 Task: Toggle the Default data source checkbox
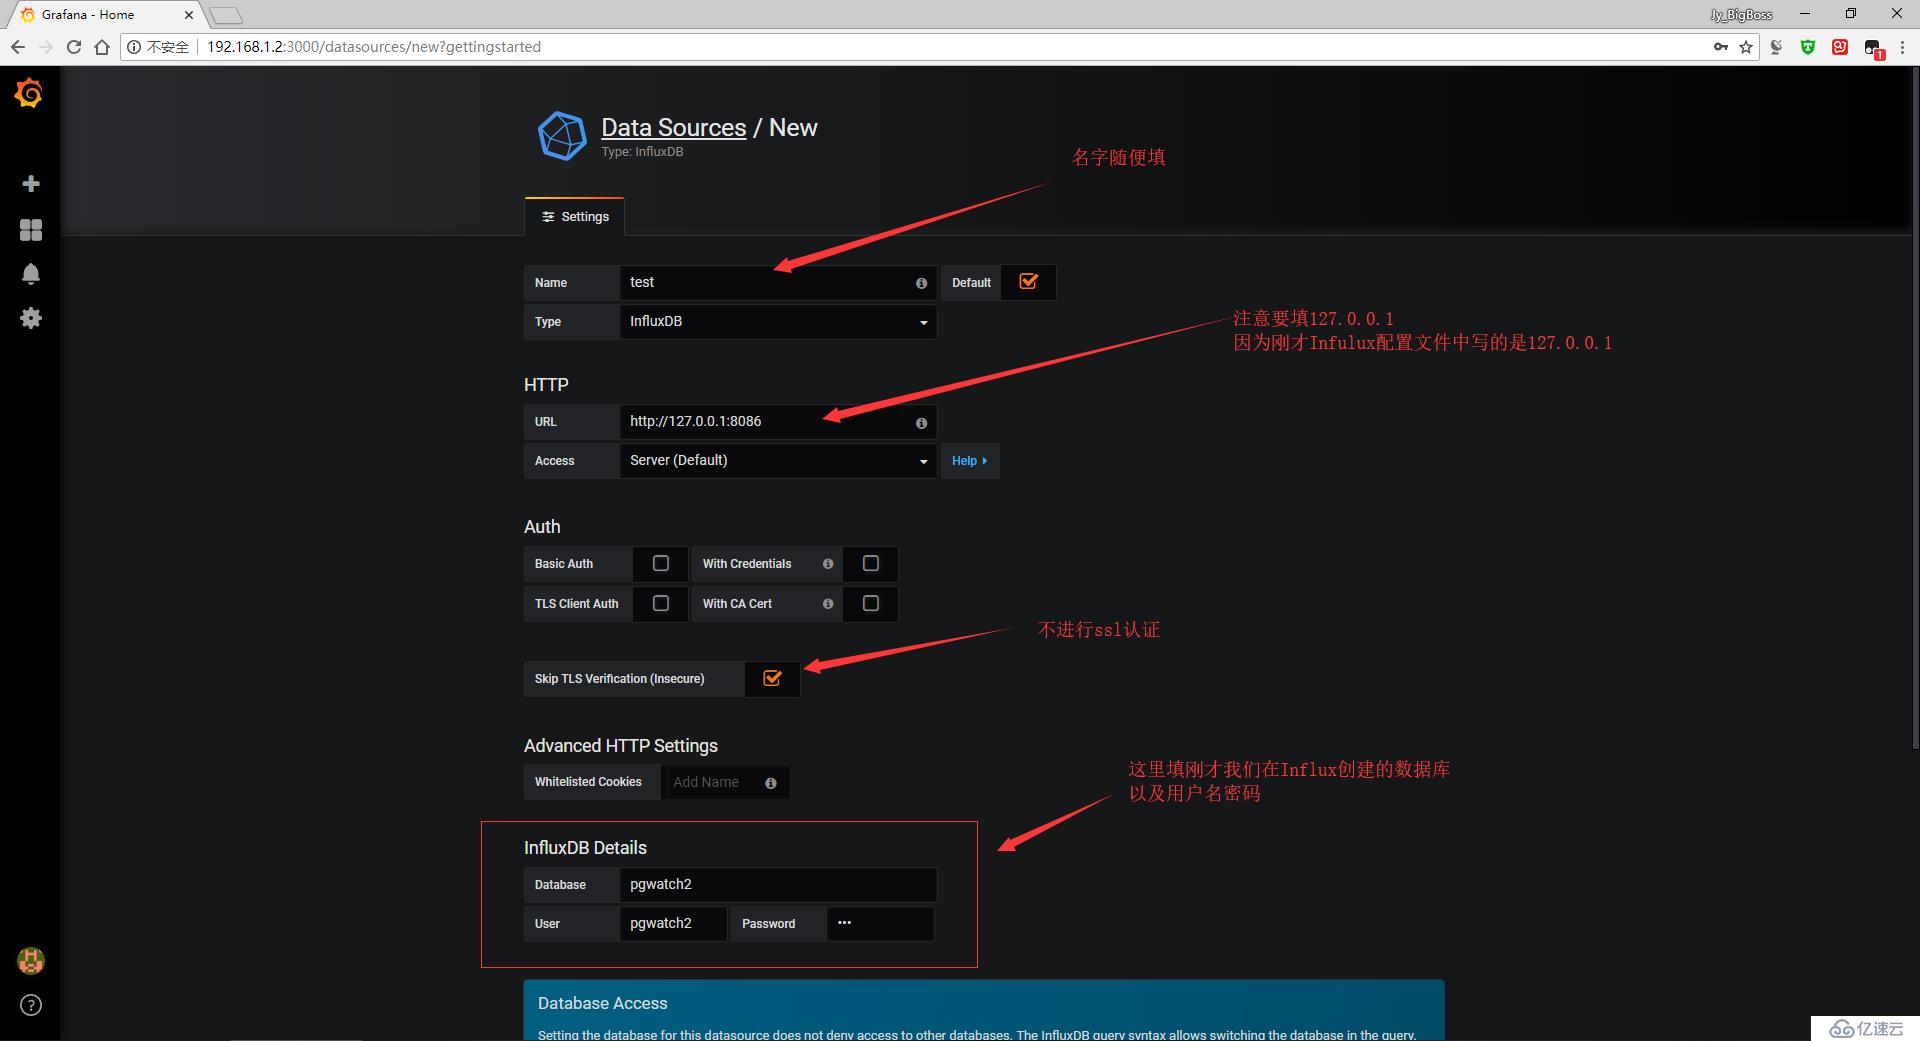point(1028,282)
